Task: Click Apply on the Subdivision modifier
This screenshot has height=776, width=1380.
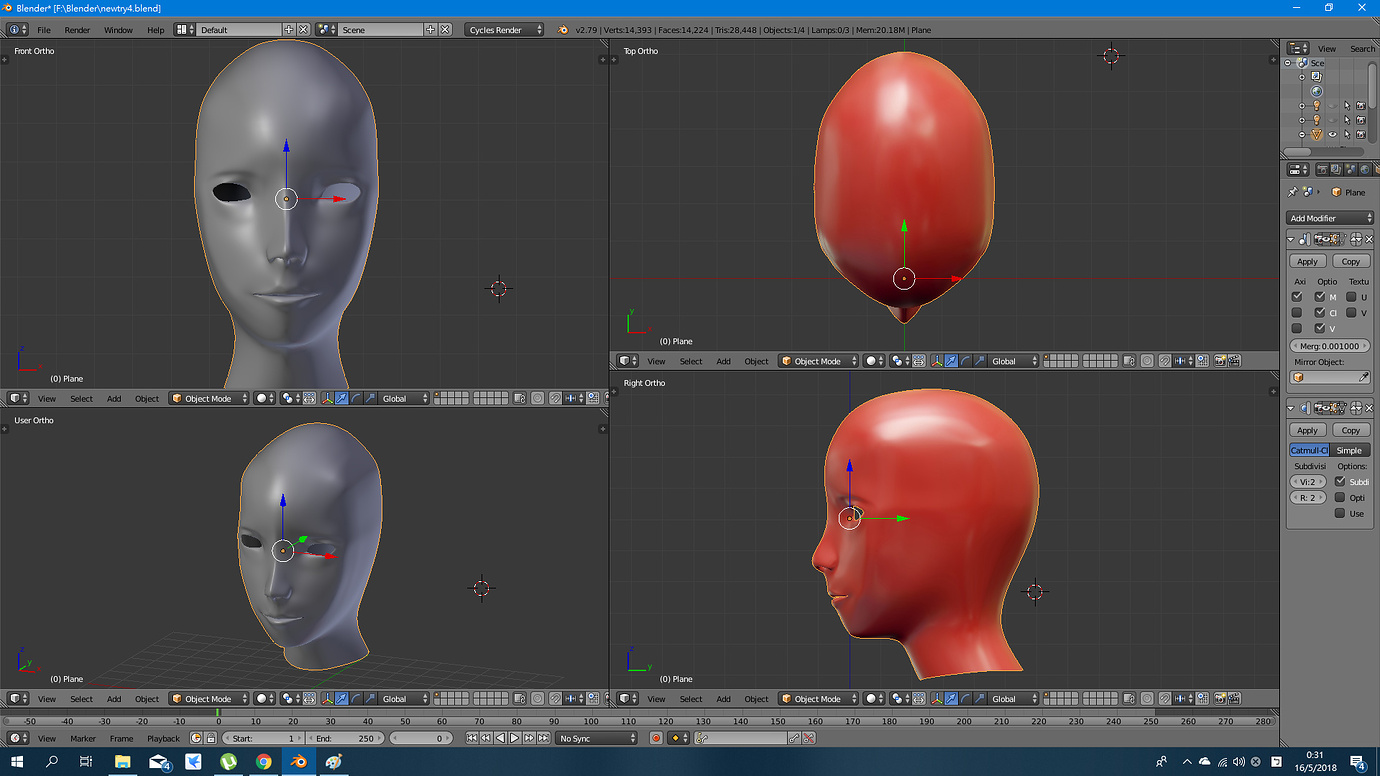Action: click(x=1307, y=430)
